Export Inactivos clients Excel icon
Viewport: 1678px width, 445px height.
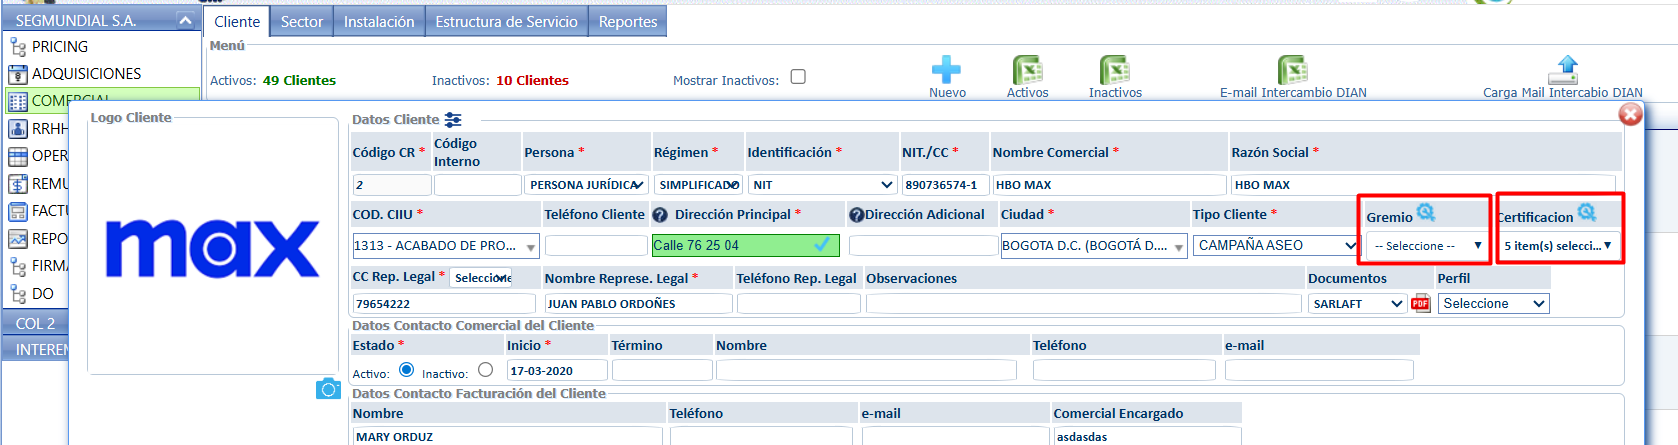pyautogui.click(x=1114, y=70)
